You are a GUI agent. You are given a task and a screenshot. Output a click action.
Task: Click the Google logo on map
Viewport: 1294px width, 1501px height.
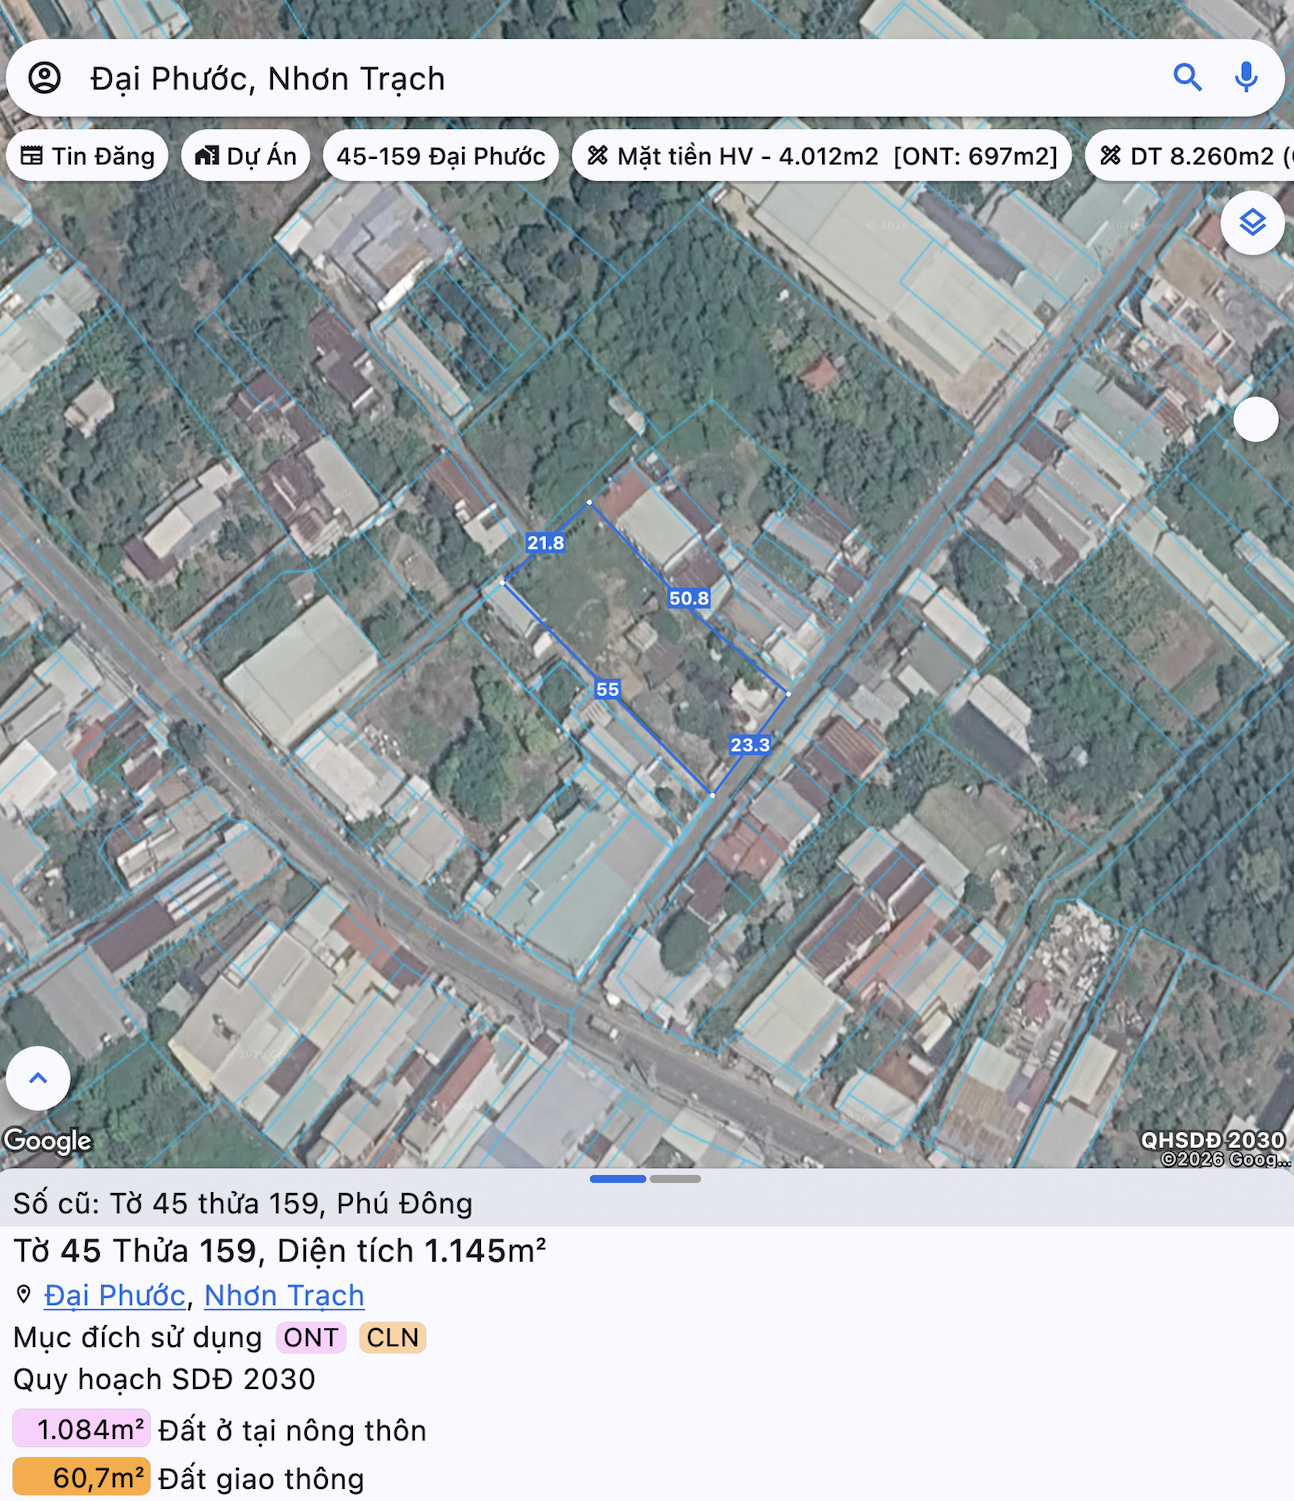(47, 1140)
